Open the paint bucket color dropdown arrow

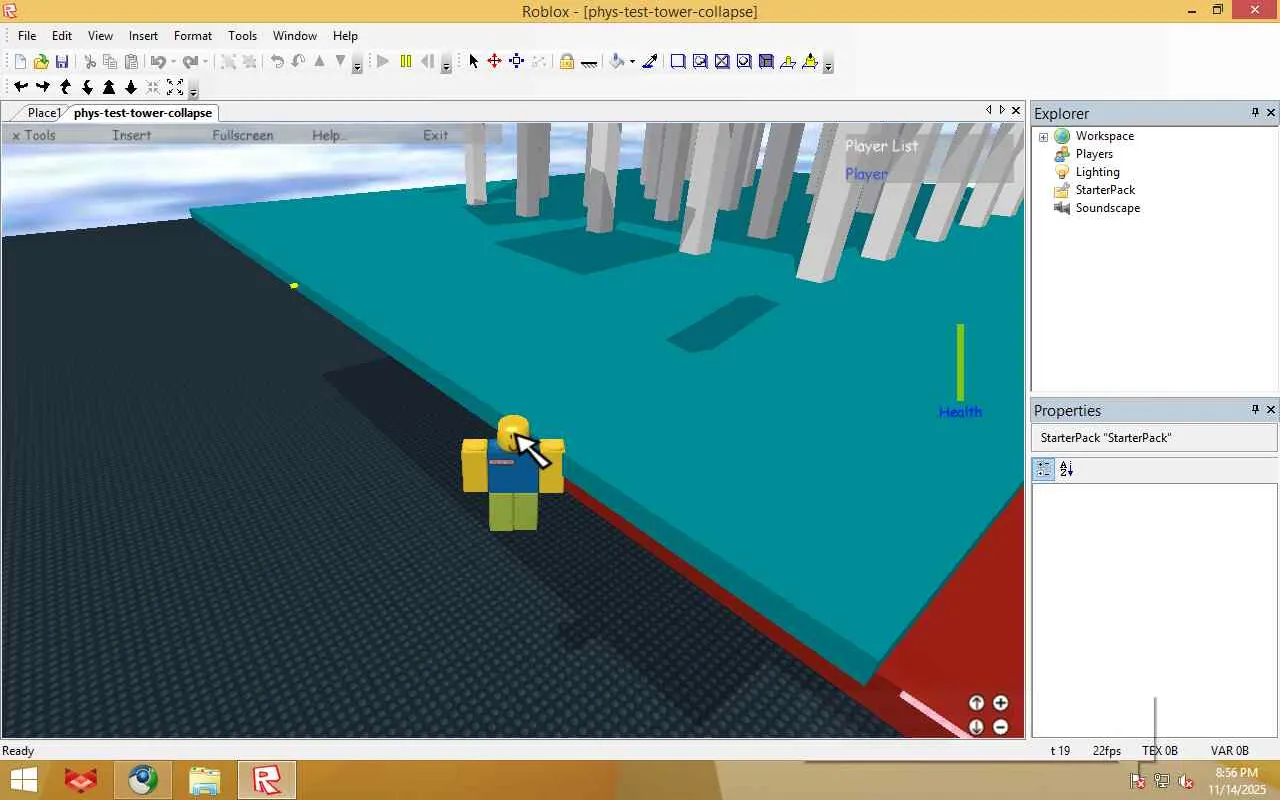point(632,62)
